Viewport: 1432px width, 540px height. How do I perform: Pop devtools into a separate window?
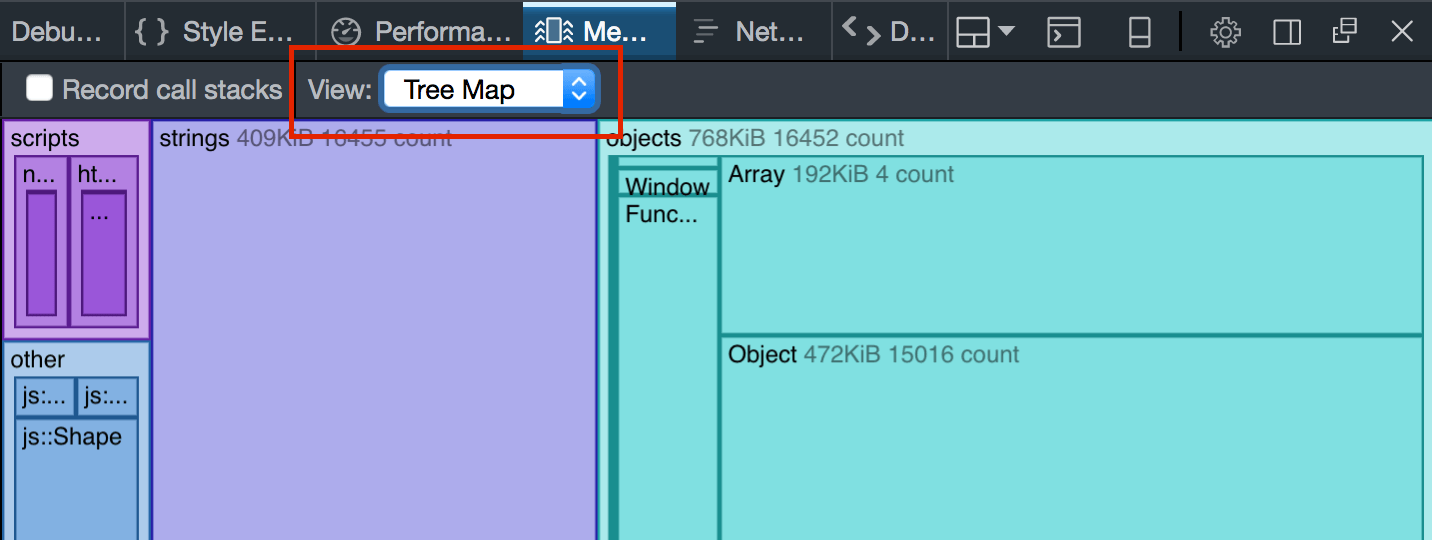[x=1344, y=33]
